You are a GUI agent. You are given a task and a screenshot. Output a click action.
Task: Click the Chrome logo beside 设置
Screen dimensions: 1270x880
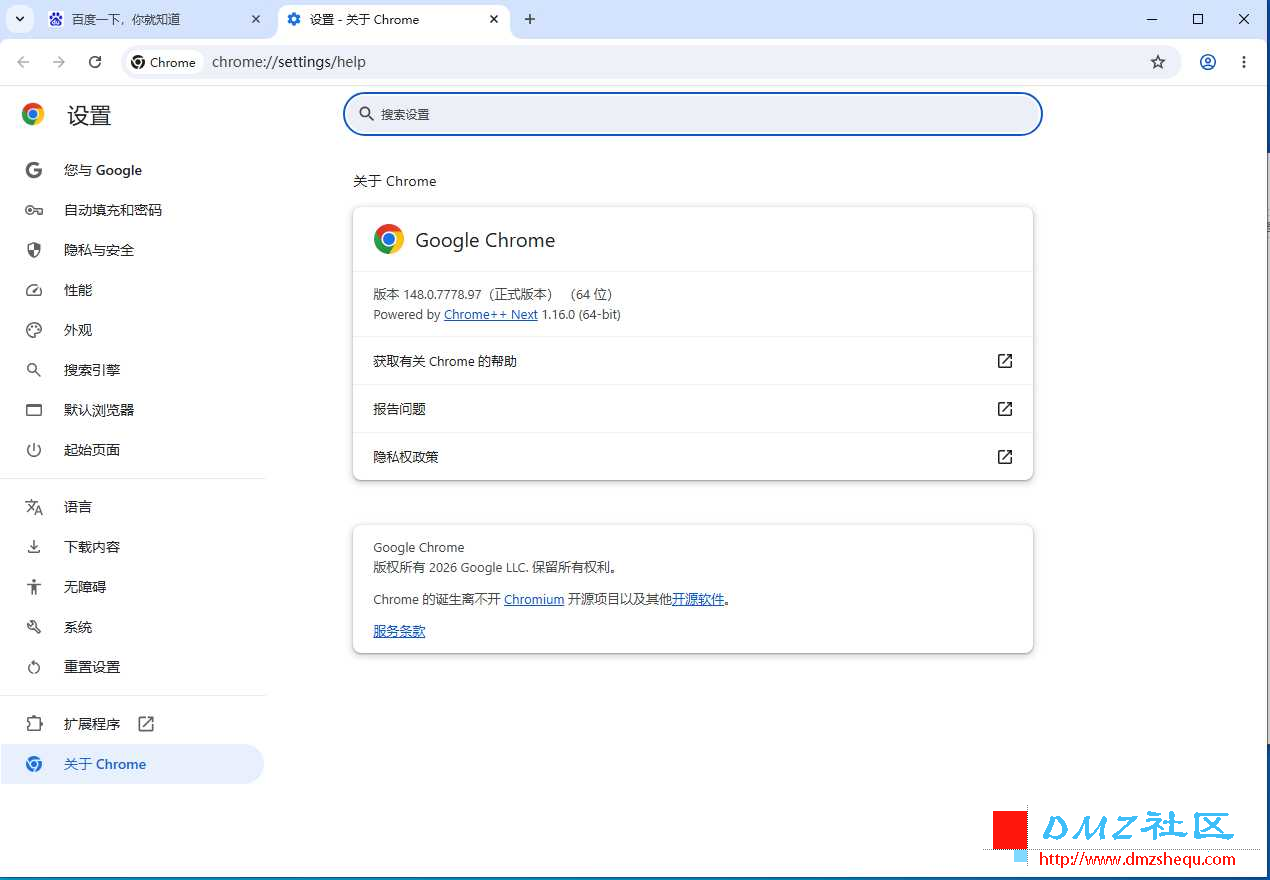click(33, 114)
